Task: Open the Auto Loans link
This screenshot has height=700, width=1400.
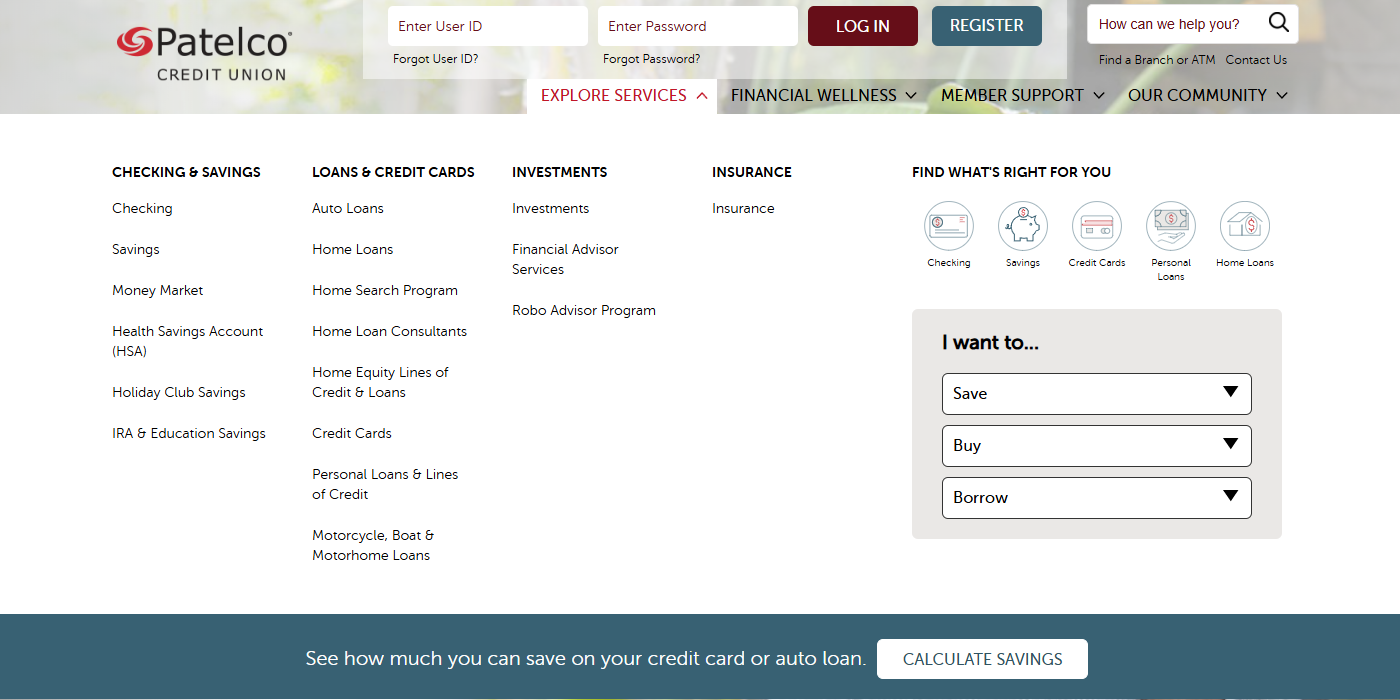Action: click(x=348, y=208)
